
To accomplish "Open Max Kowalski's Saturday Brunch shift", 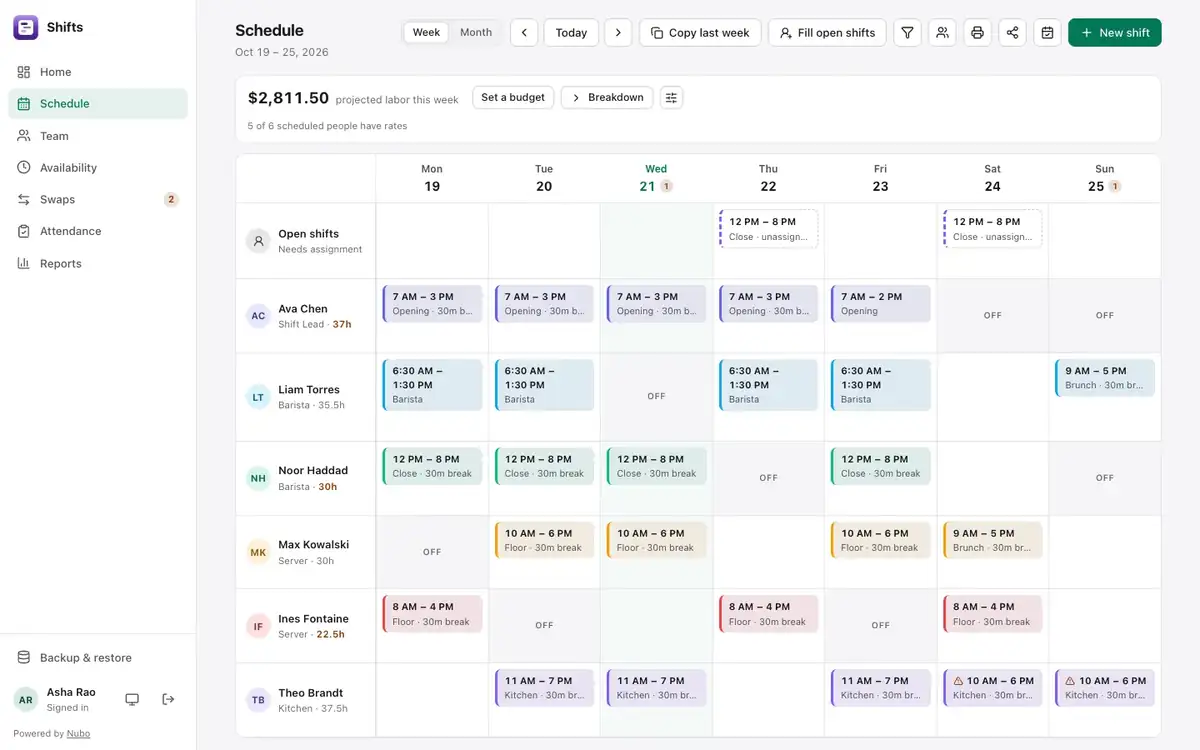I will (x=992, y=540).
